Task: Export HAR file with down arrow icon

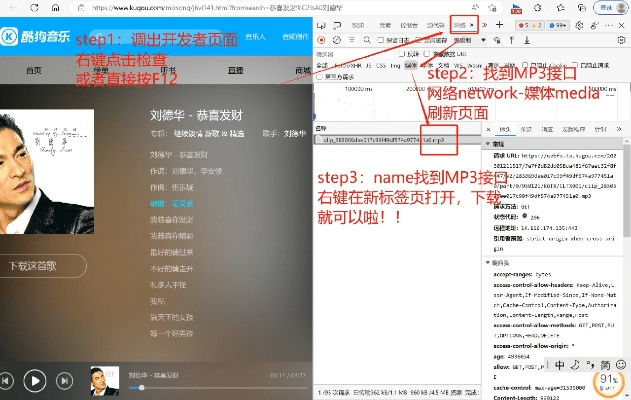Action: point(527,40)
